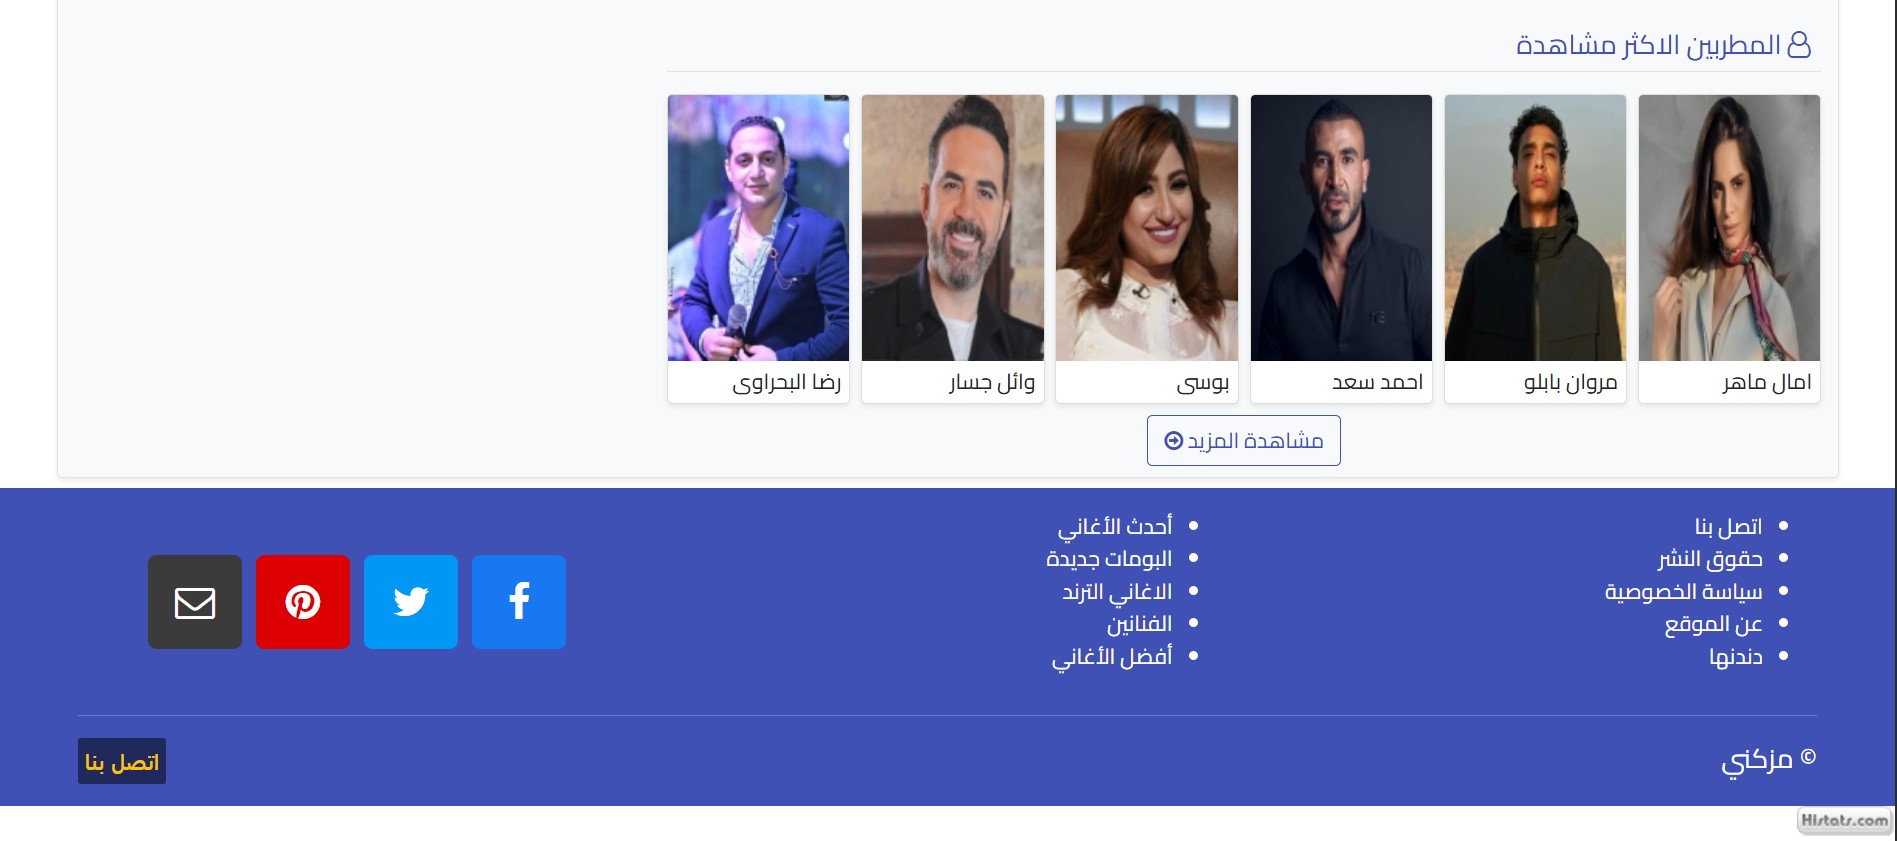
Task: Open امال ماهر artist photo
Action: tap(1729, 228)
